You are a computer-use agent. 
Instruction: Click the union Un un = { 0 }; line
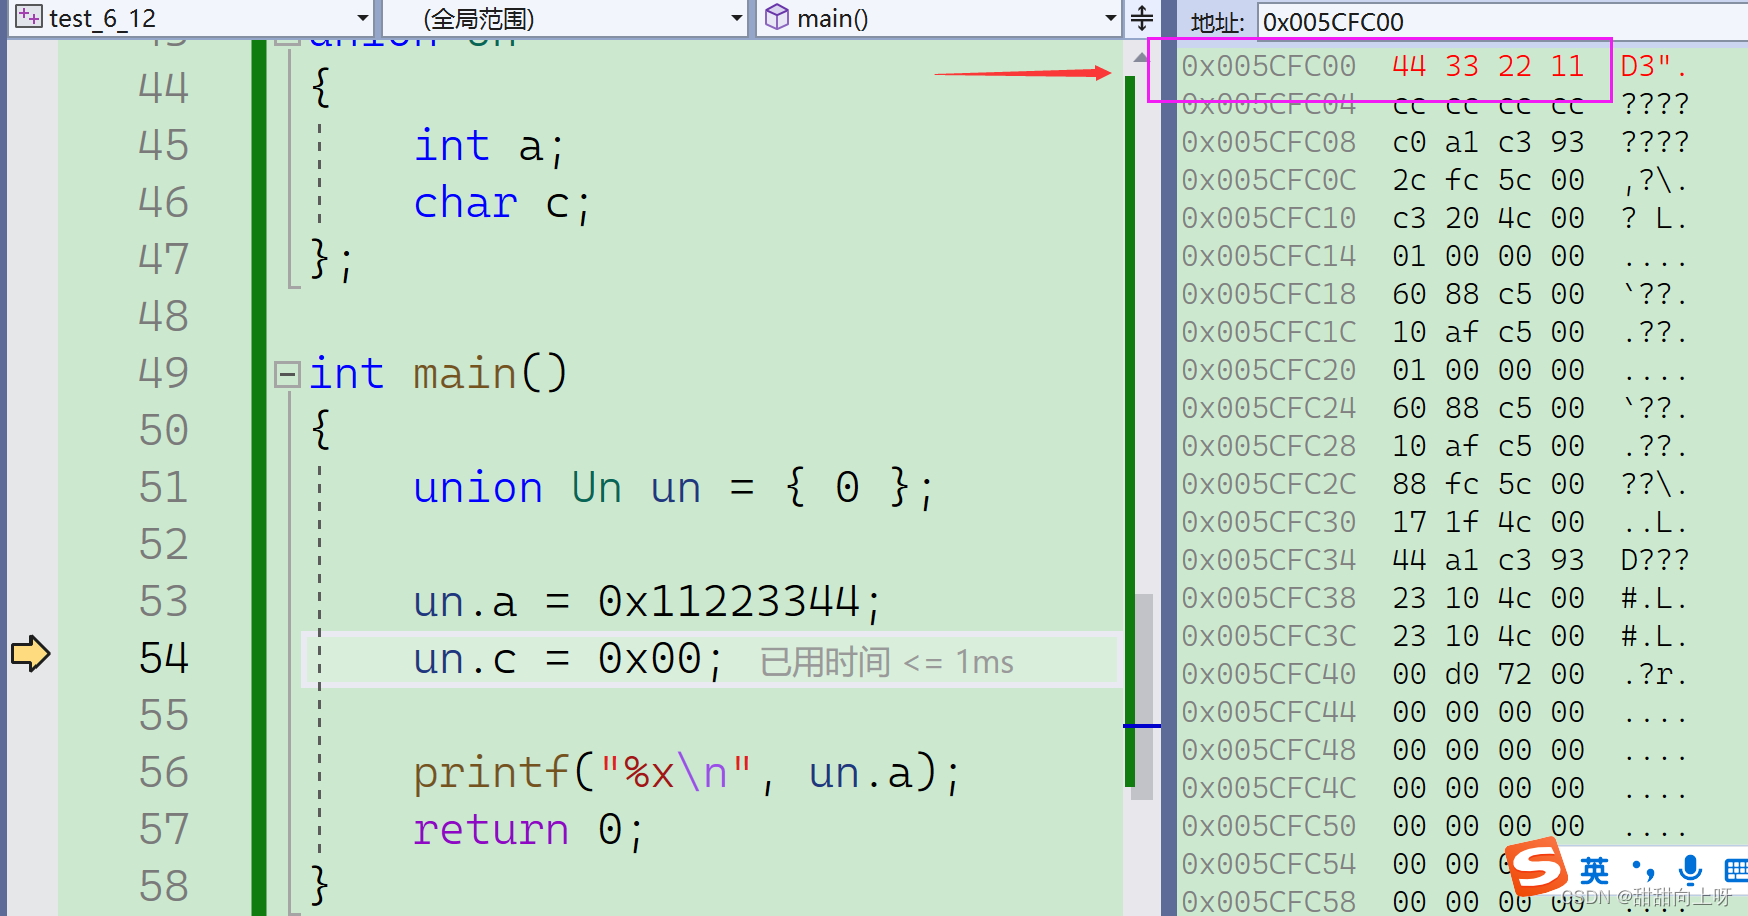(x=673, y=488)
